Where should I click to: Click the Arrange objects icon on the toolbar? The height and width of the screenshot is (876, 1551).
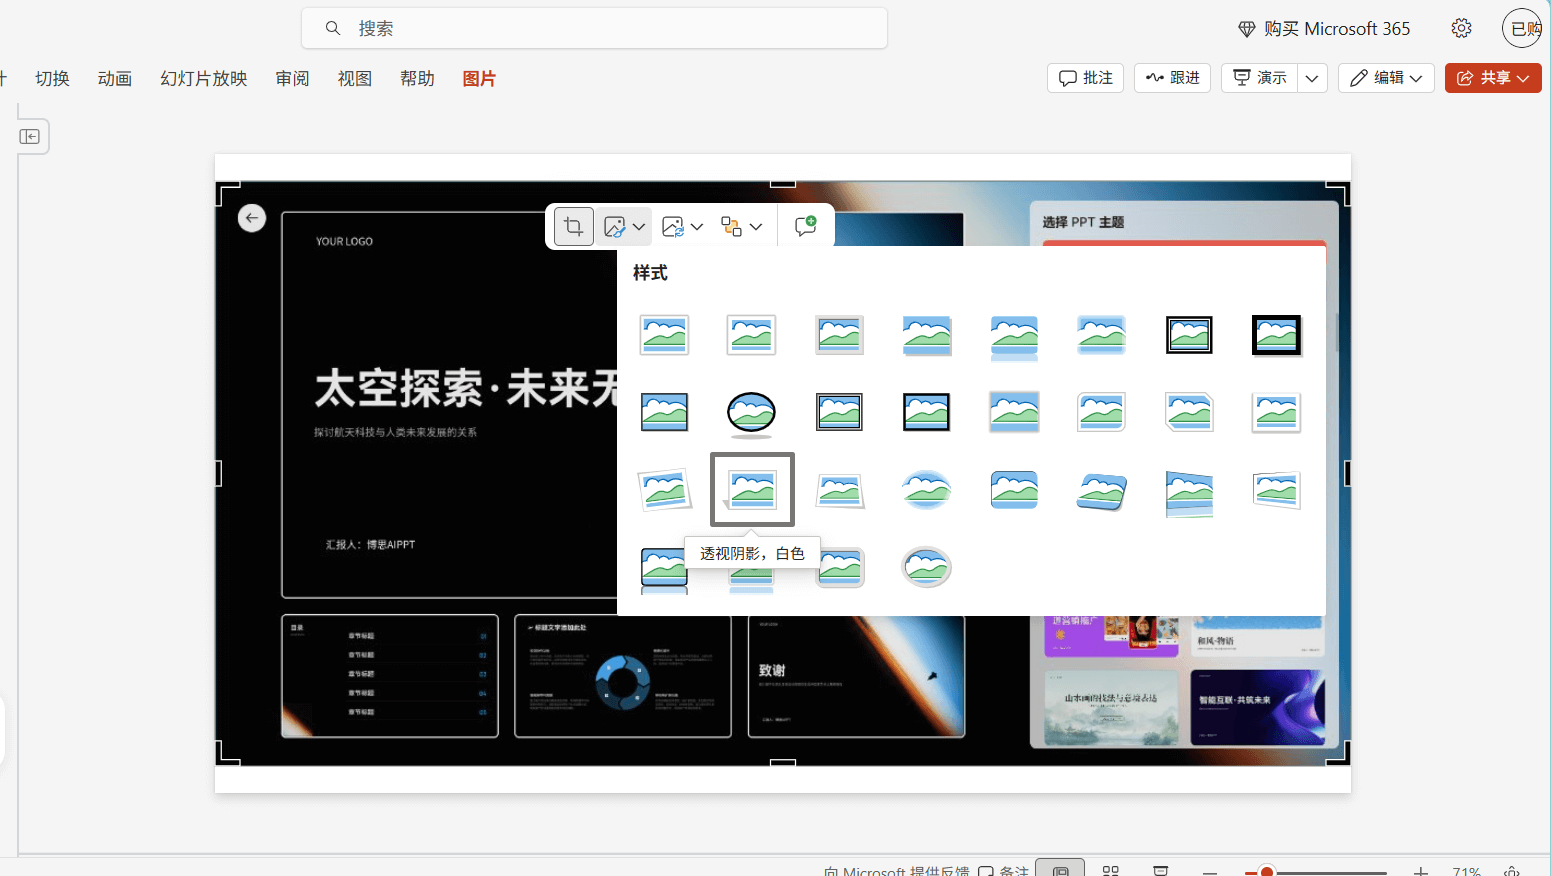733,226
